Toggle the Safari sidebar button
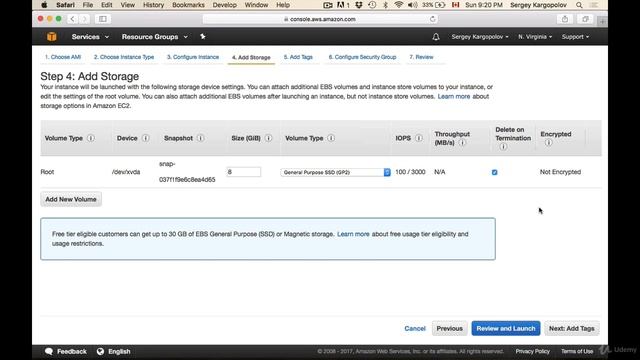Viewport: 640px width, 360px height. (103, 19)
